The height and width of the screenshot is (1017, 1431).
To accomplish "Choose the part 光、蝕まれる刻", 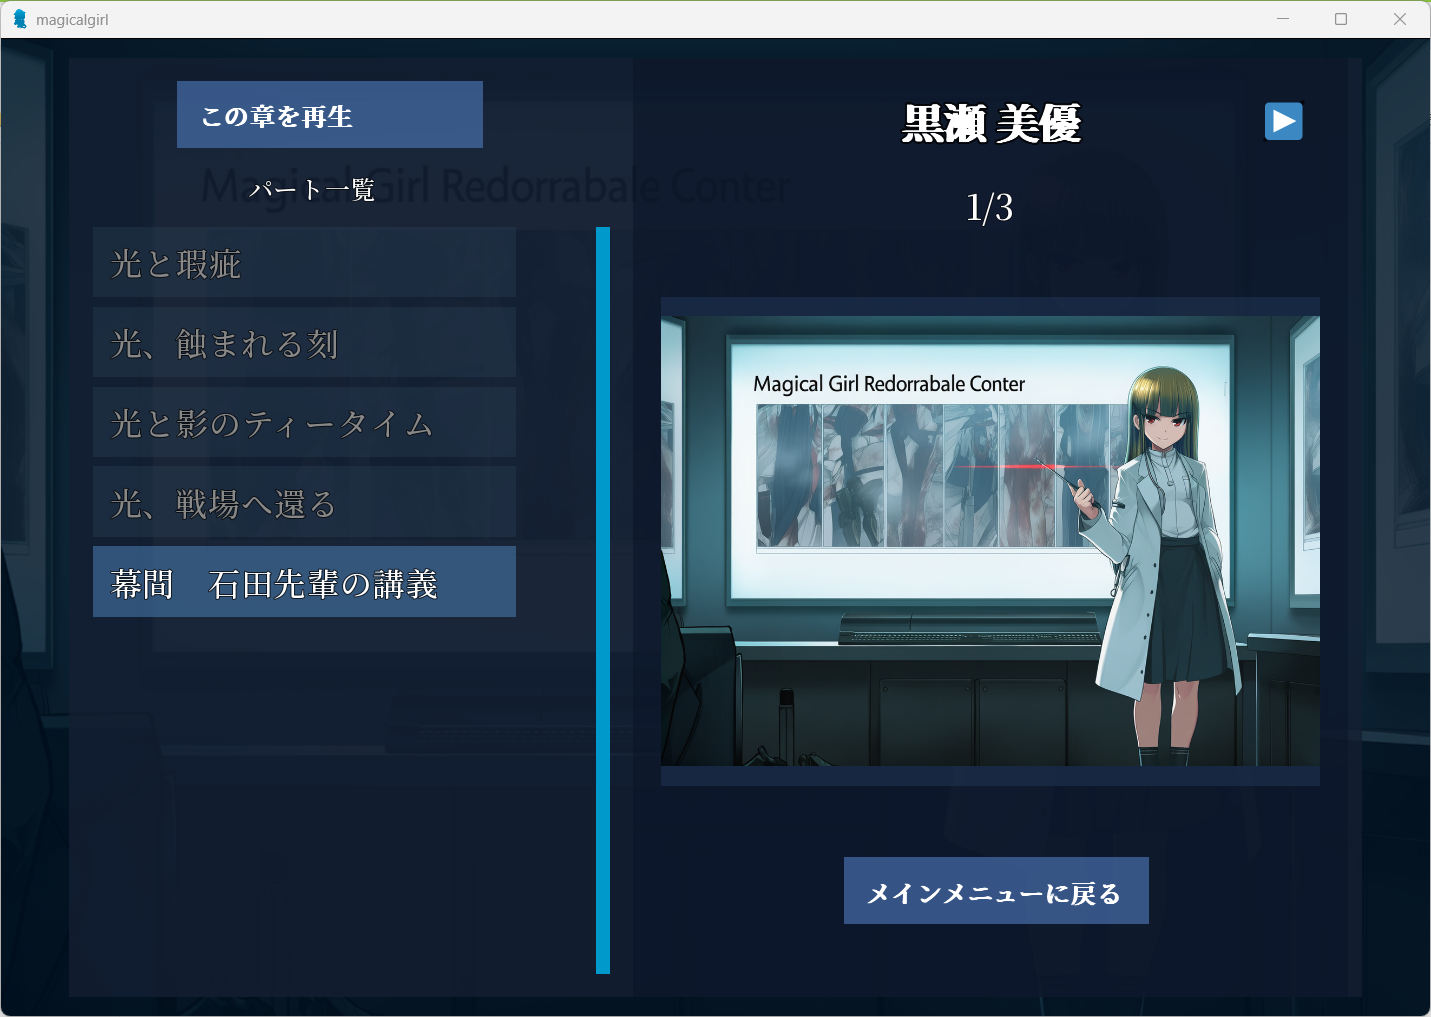I will coord(304,343).
